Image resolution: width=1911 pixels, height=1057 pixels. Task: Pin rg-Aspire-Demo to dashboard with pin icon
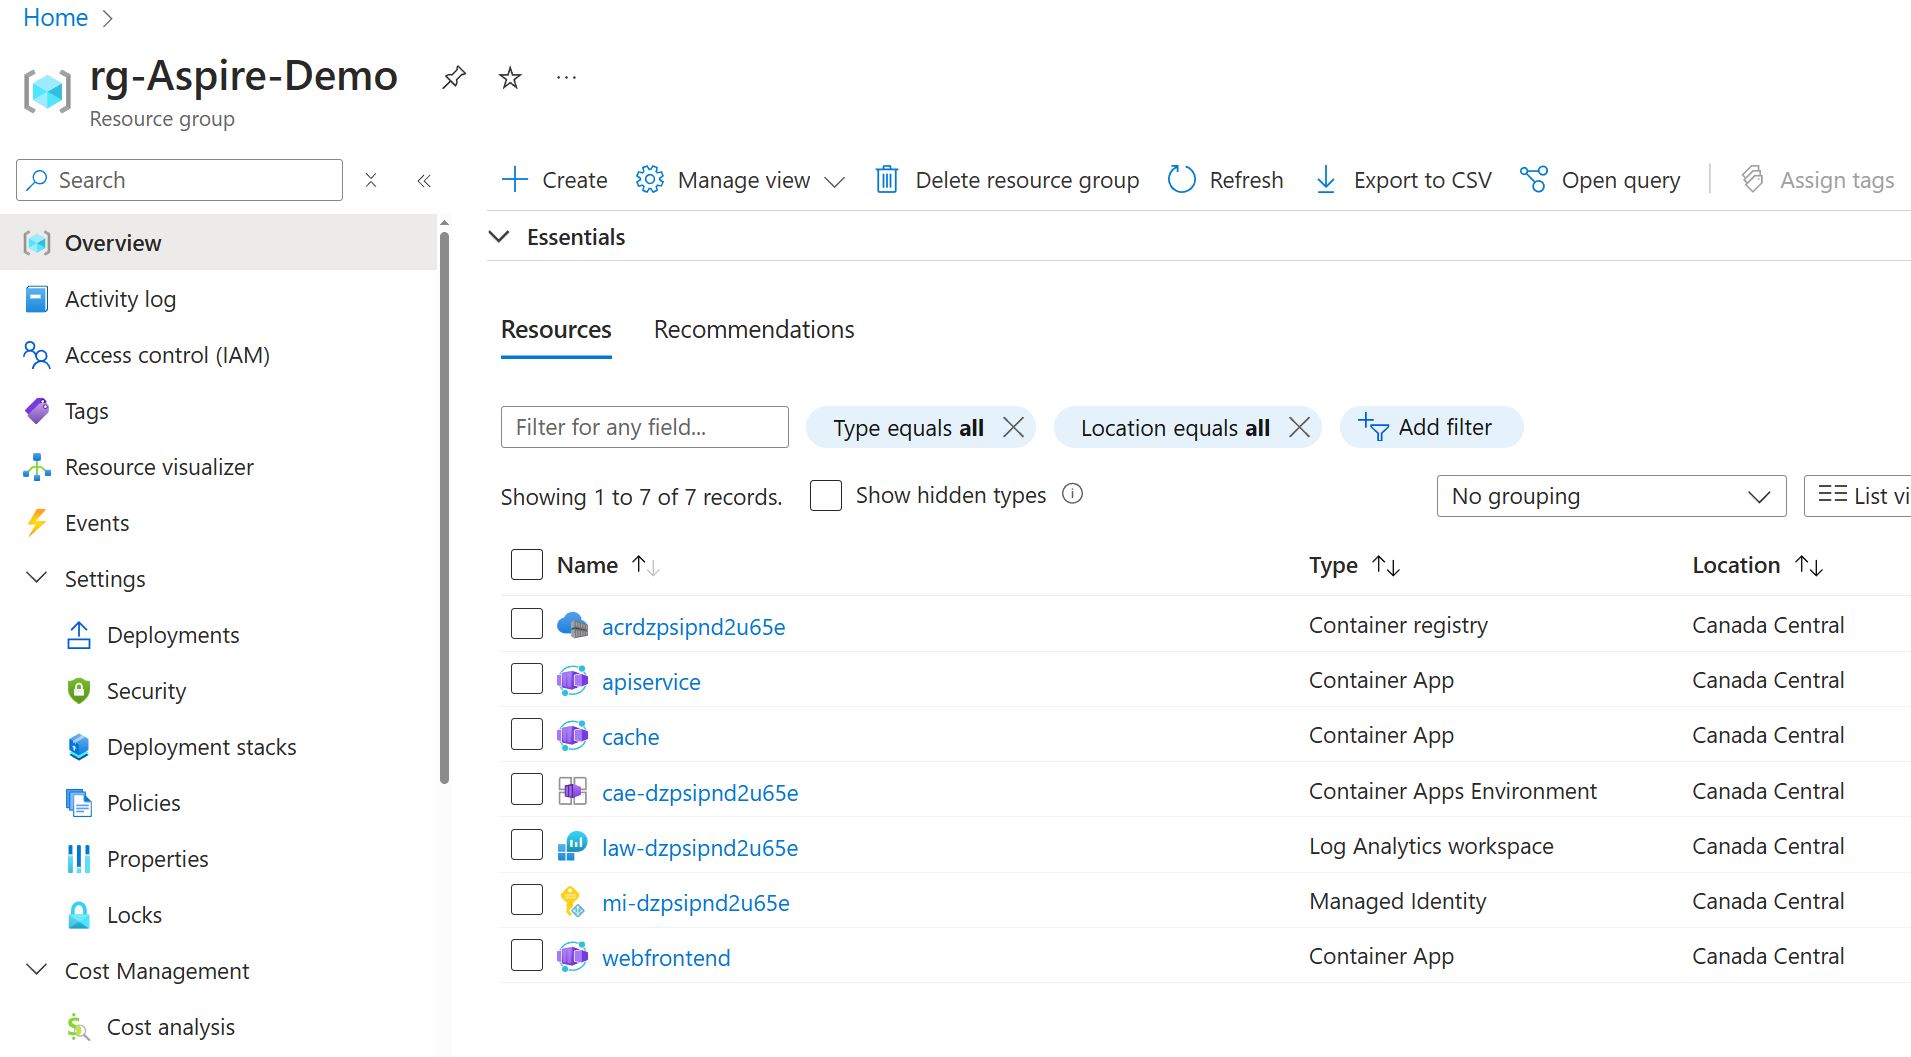coord(454,77)
